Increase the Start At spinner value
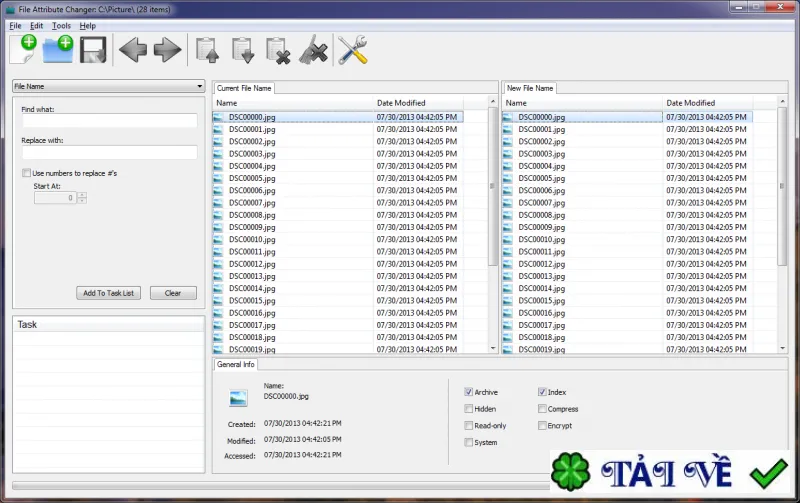800x503 pixels. [82, 195]
